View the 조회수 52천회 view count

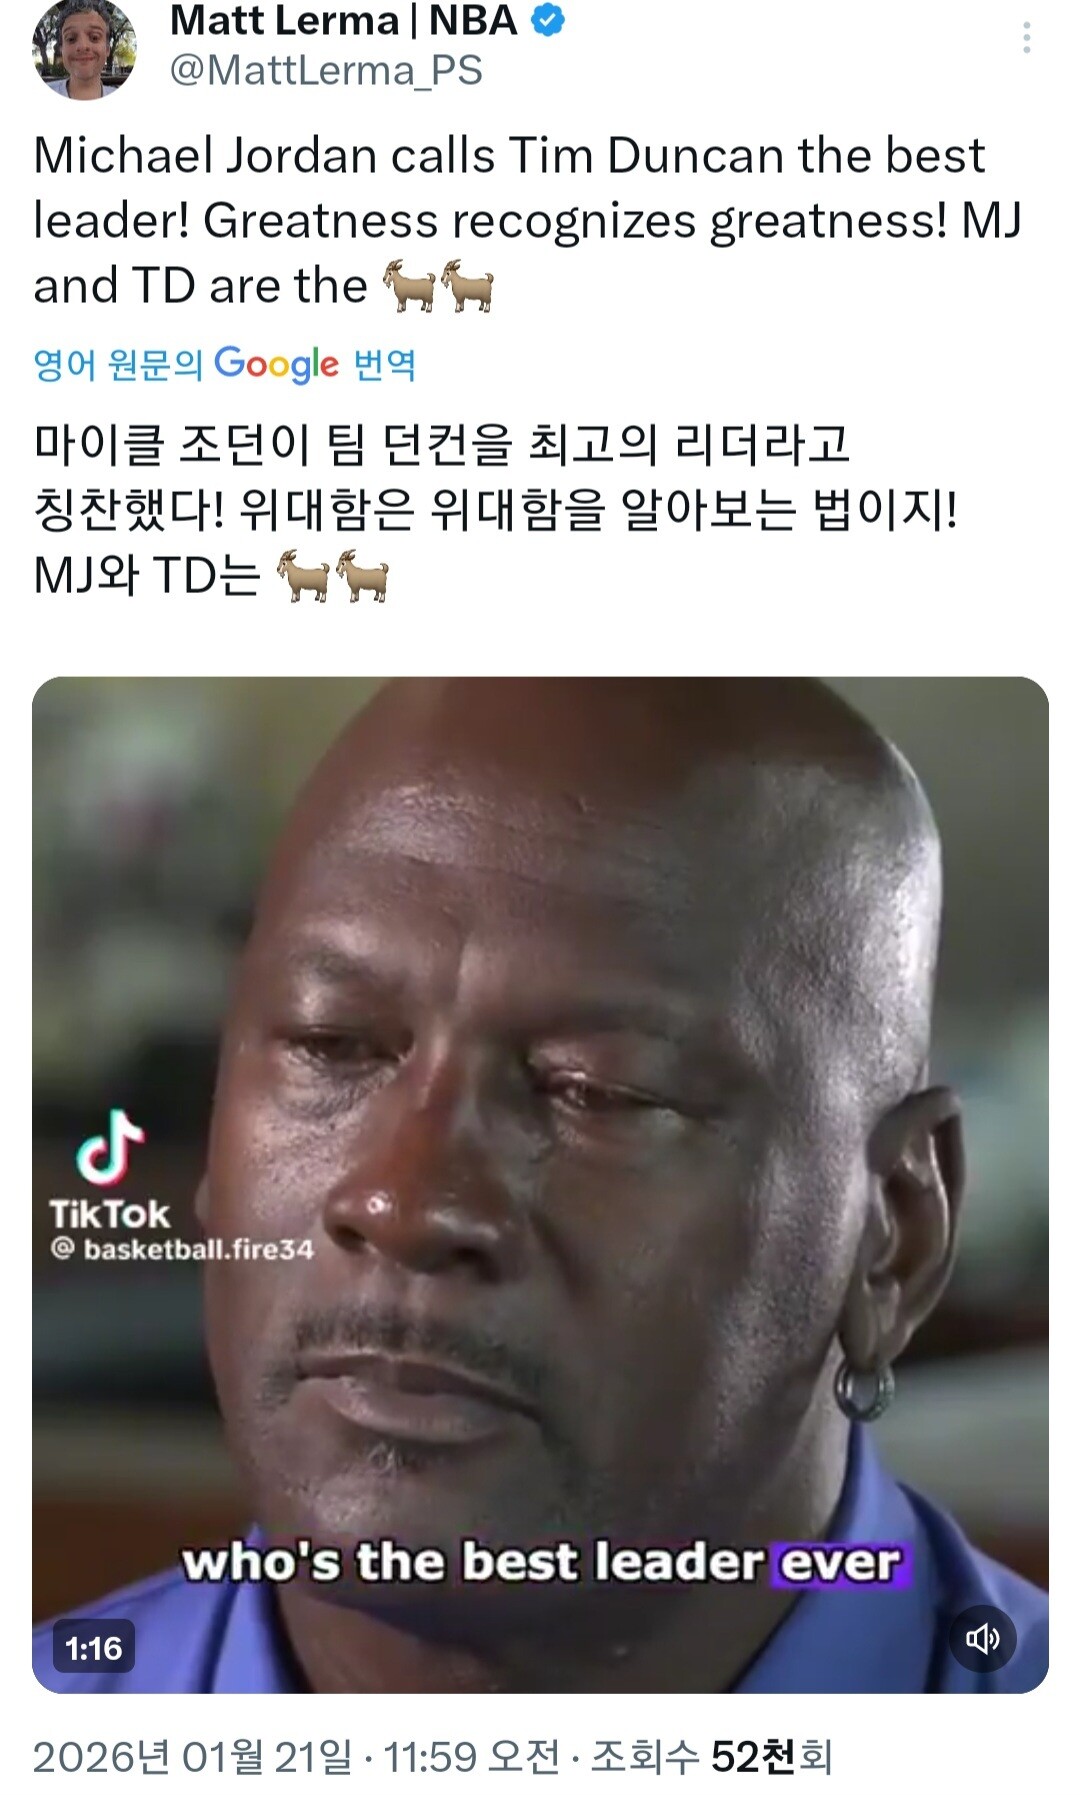point(711,1756)
